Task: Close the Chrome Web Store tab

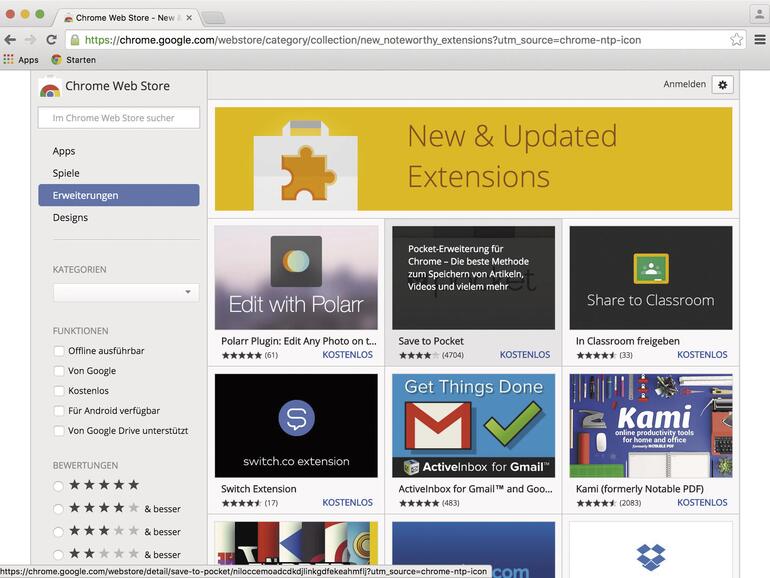Action: [x=189, y=18]
